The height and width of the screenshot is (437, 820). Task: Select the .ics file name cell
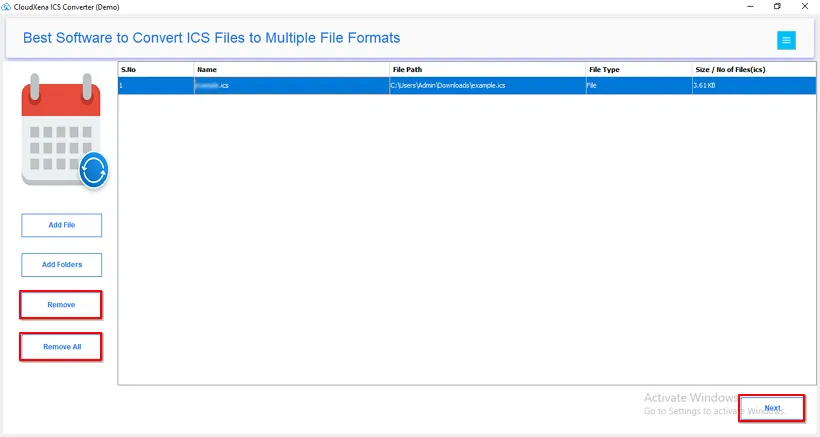pos(292,86)
